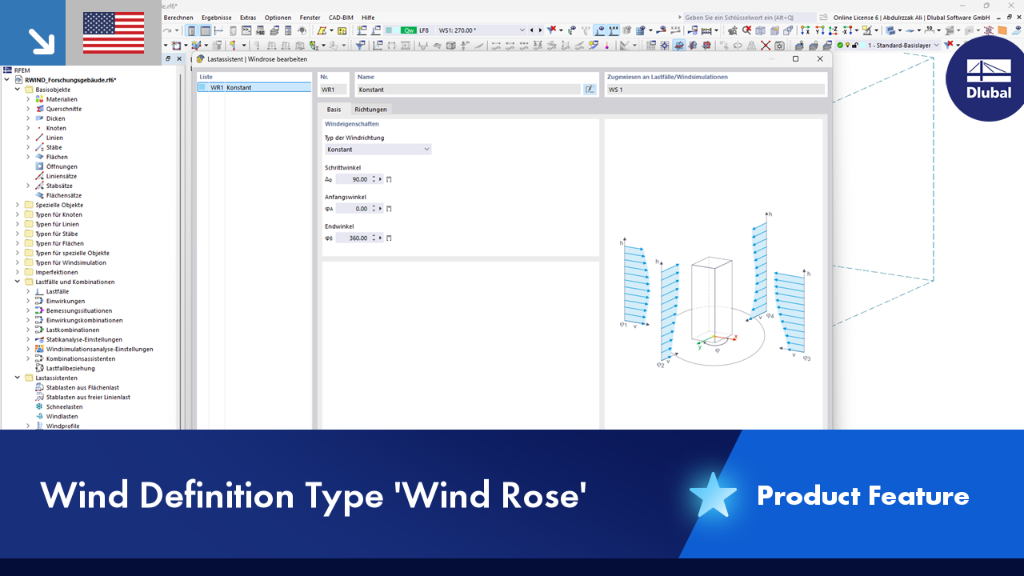Screen dimensions: 1024x576
Task: Select Stablasten aus Flächenlast tree item
Action: pos(82,387)
